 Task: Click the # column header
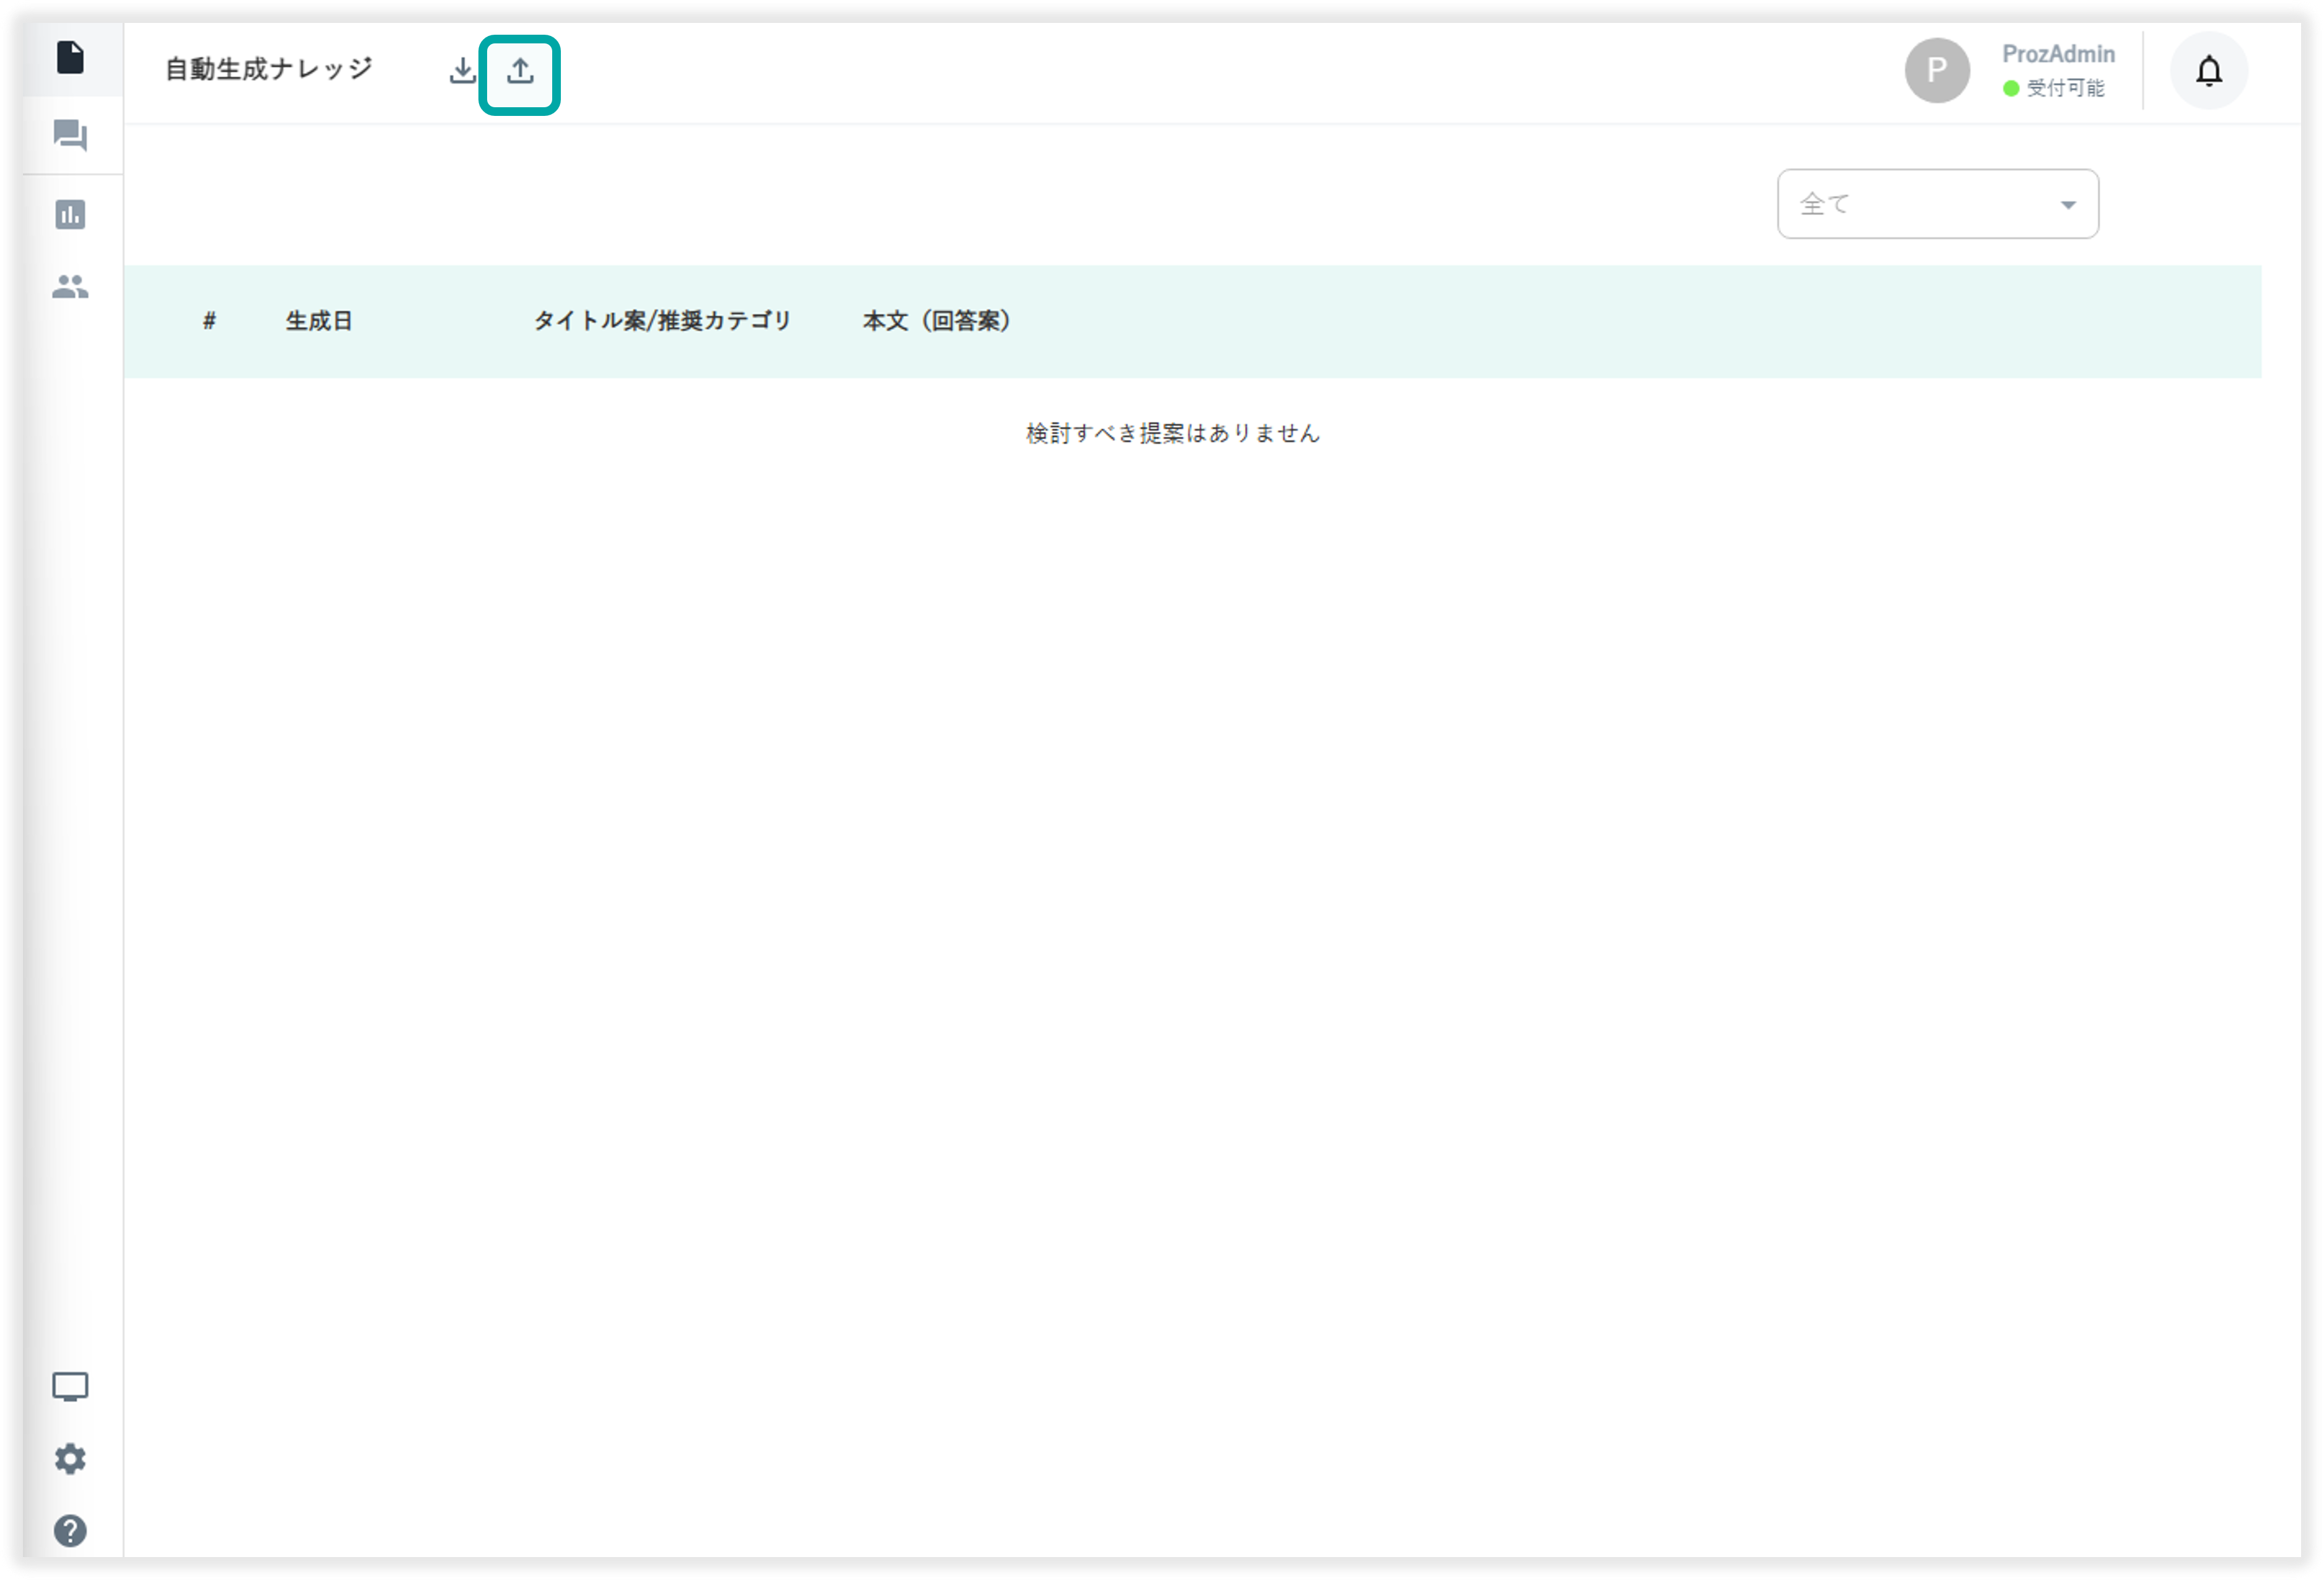(x=209, y=321)
